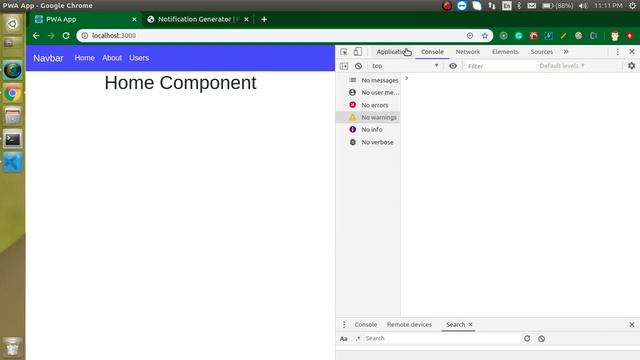This screenshot has height=360, width=640.
Task: Close the DevTools drawer
Action: click(x=632, y=324)
